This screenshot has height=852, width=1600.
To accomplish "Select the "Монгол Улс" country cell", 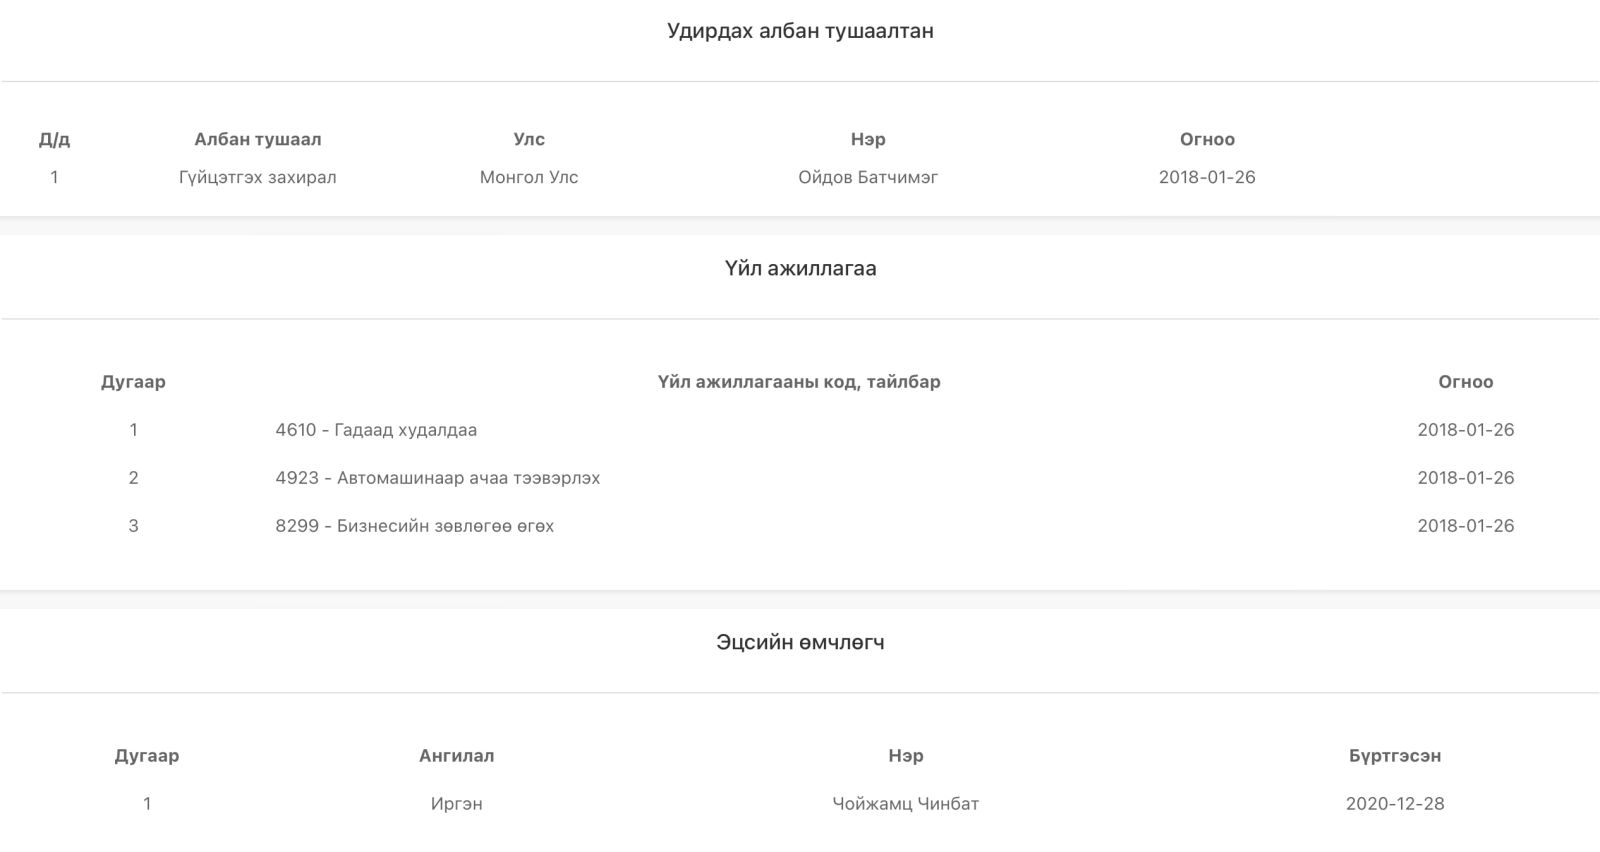I will 528,177.
